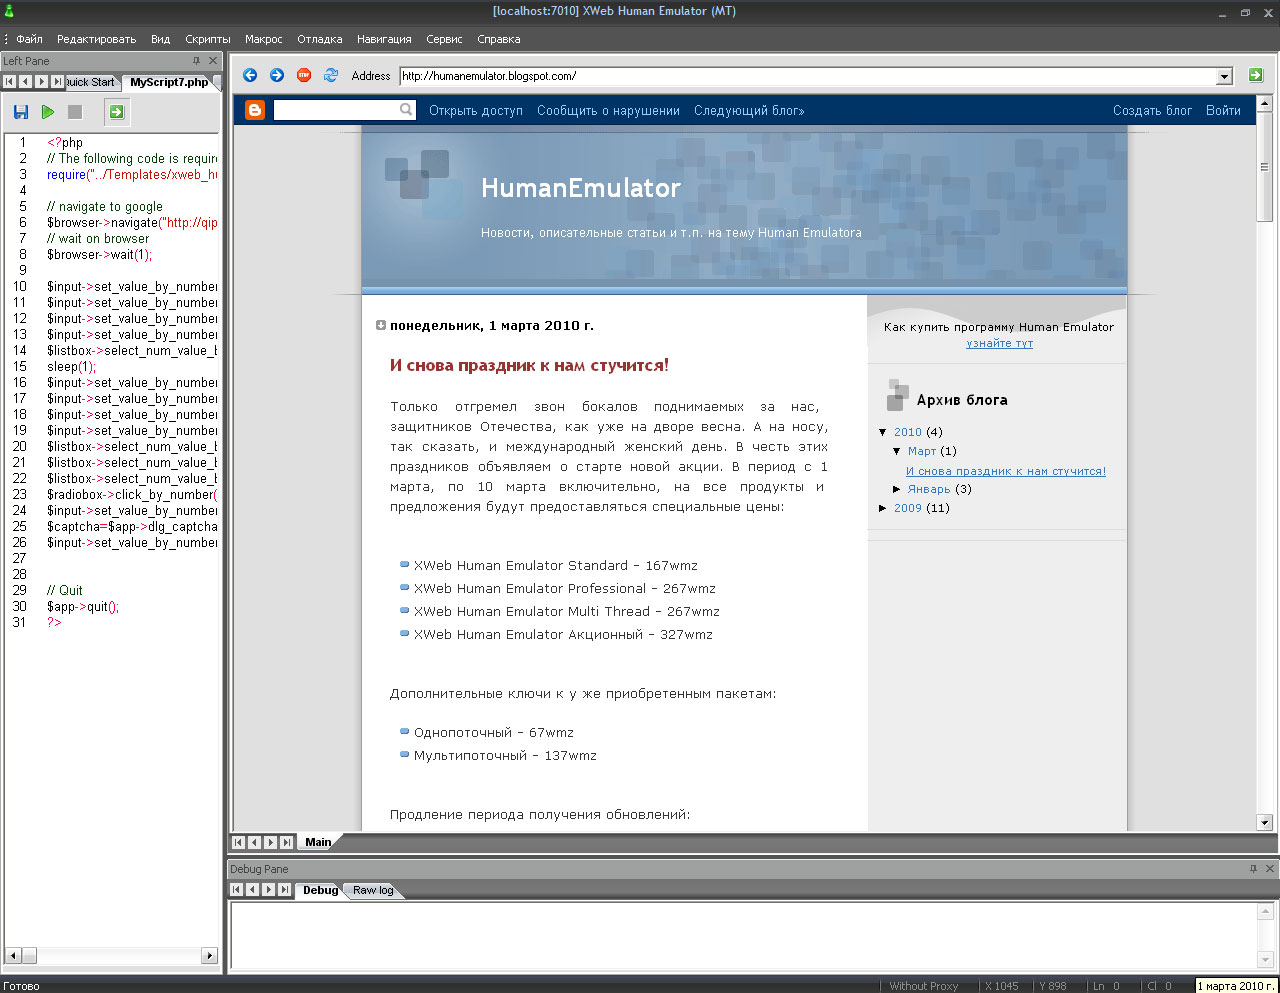
Task: Run the script with the green play icon
Action: (x=48, y=112)
